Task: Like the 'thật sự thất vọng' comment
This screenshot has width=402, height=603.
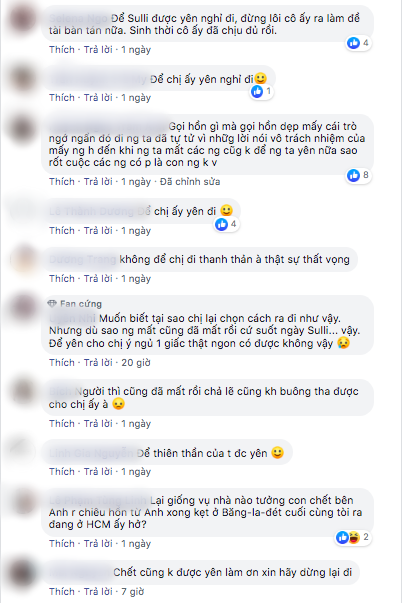Action: tap(62, 278)
